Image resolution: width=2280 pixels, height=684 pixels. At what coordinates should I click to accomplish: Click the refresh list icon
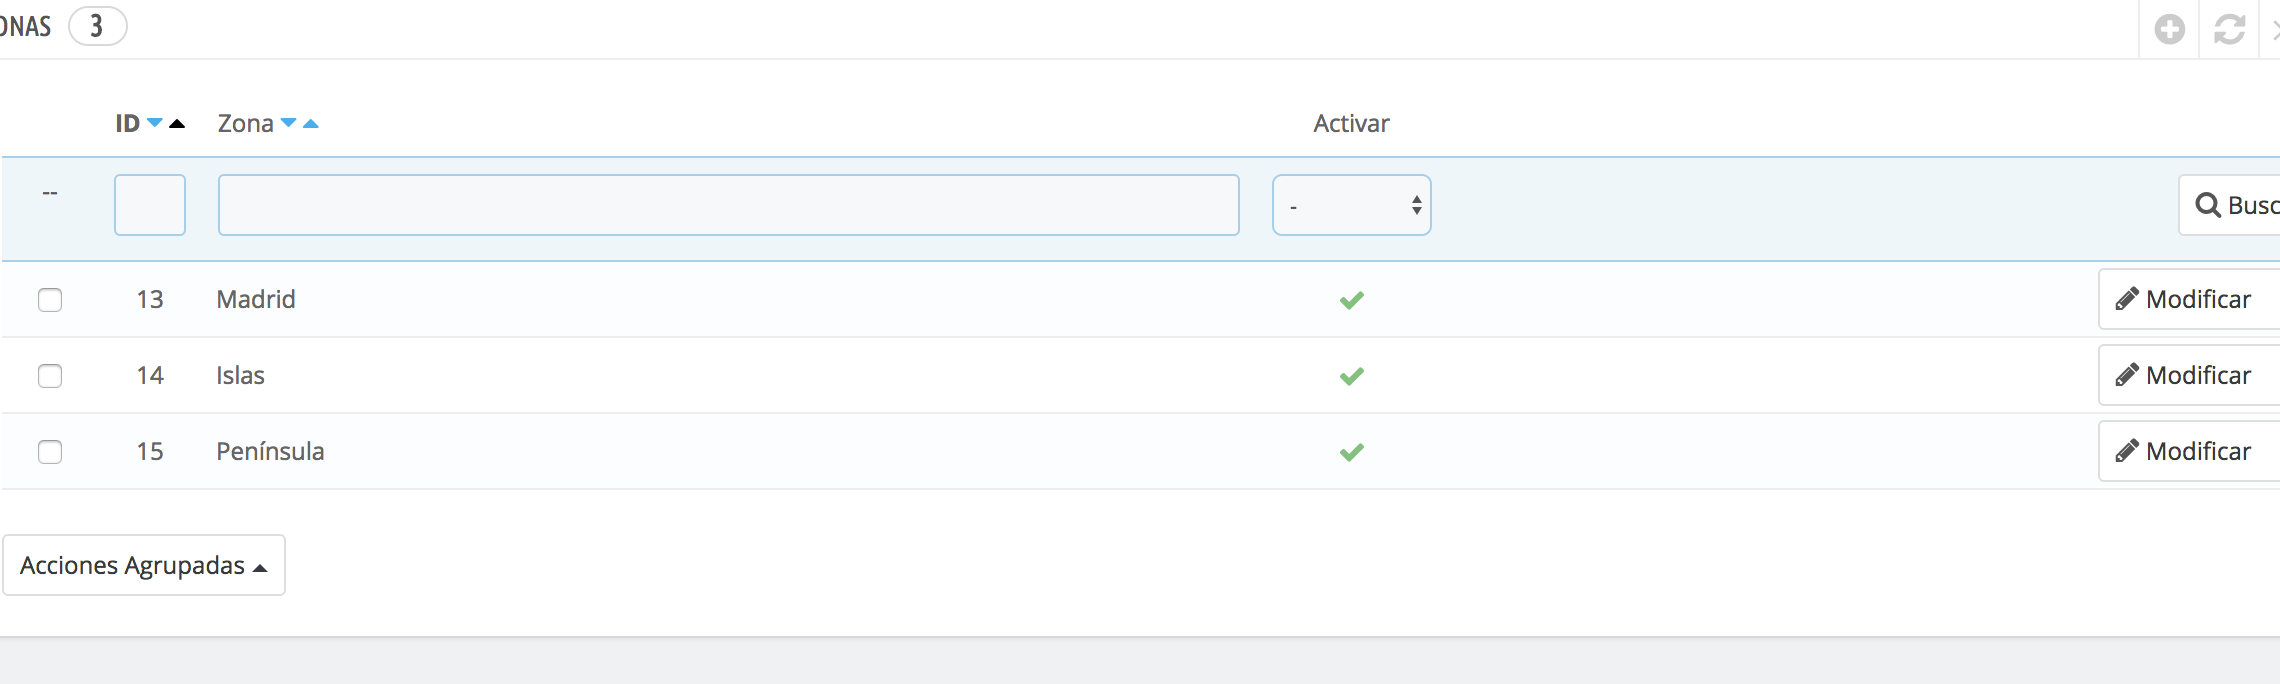tap(2229, 29)
